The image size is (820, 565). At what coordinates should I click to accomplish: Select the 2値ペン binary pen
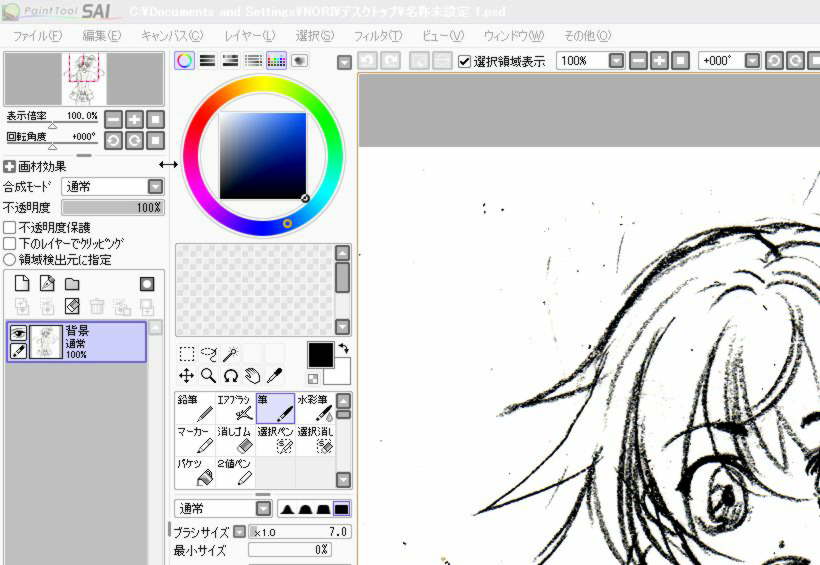(x=235, y=472)
